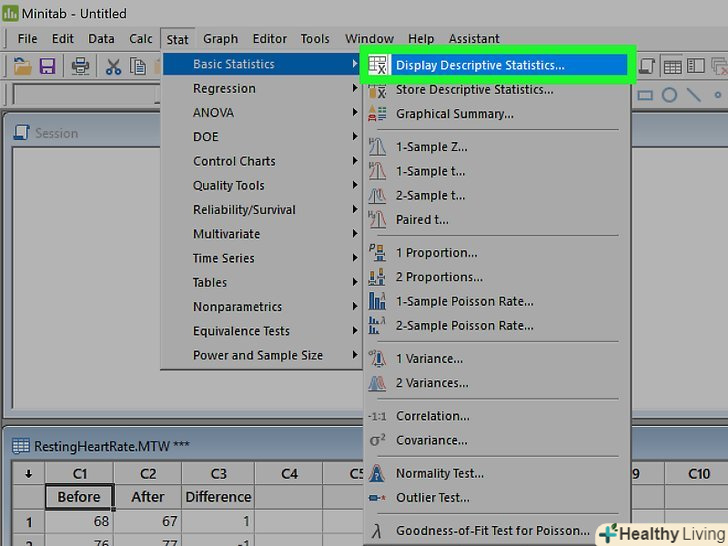The height and width of the screenshot is (546, 728).
Task: Expand the Control Charts submenu
Action: 262,161
